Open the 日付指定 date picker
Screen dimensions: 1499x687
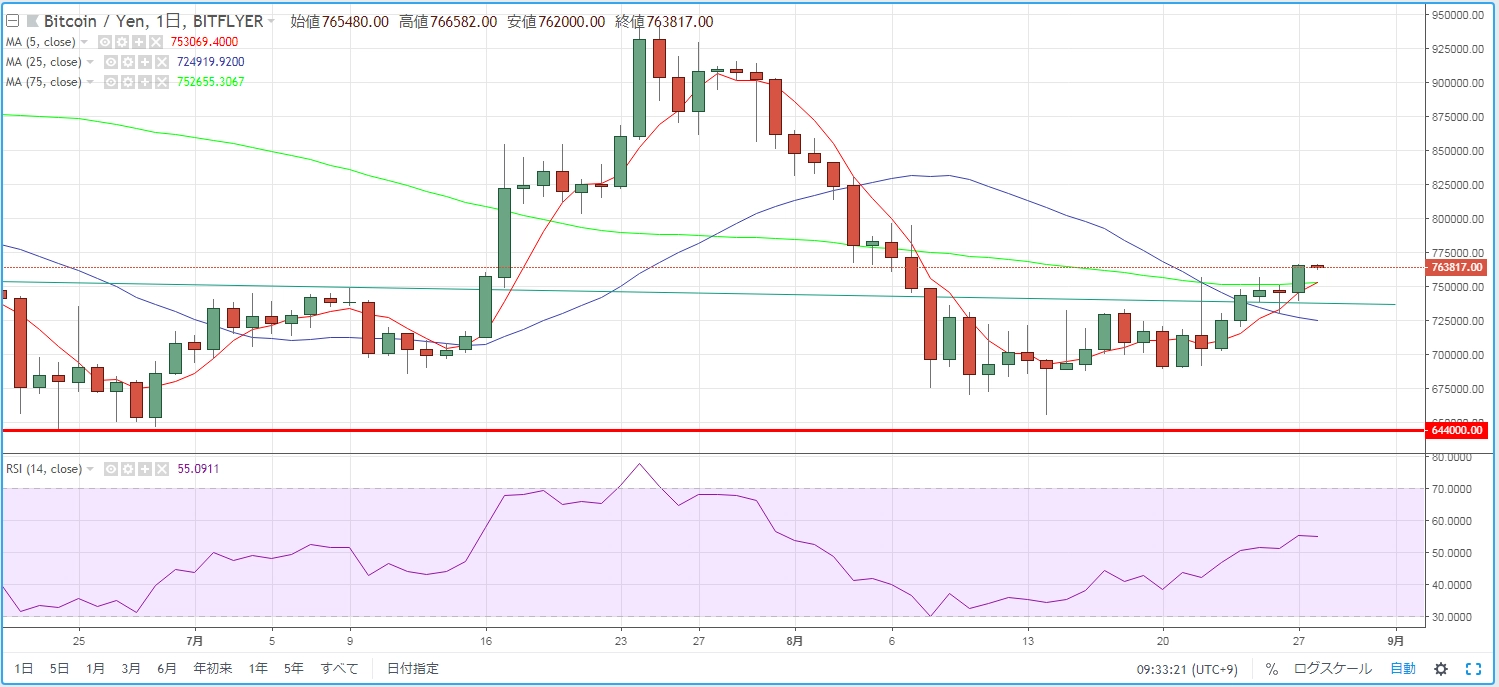pyautogui.click(x=413, y=669)
